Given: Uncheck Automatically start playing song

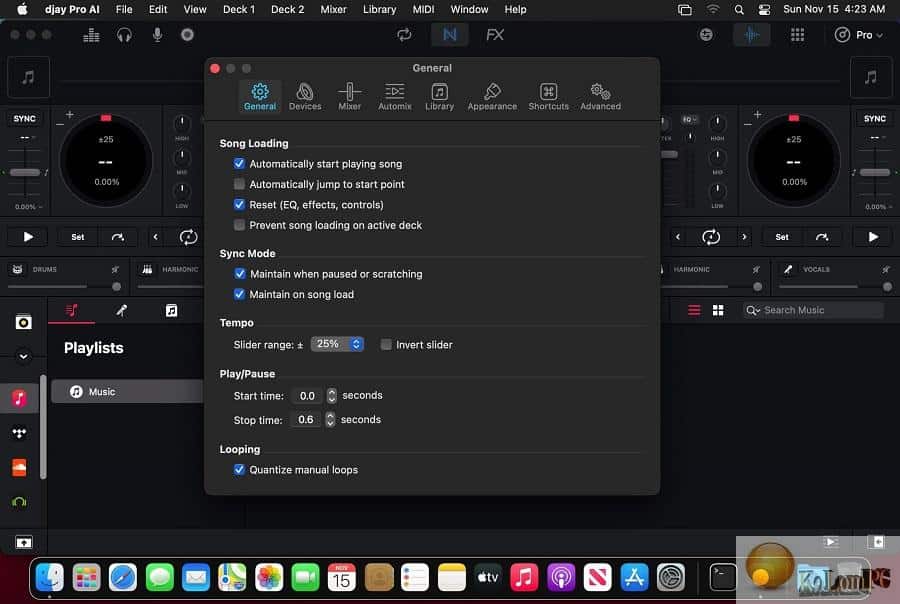Looking at the screenshot, I should pos(239,164).
